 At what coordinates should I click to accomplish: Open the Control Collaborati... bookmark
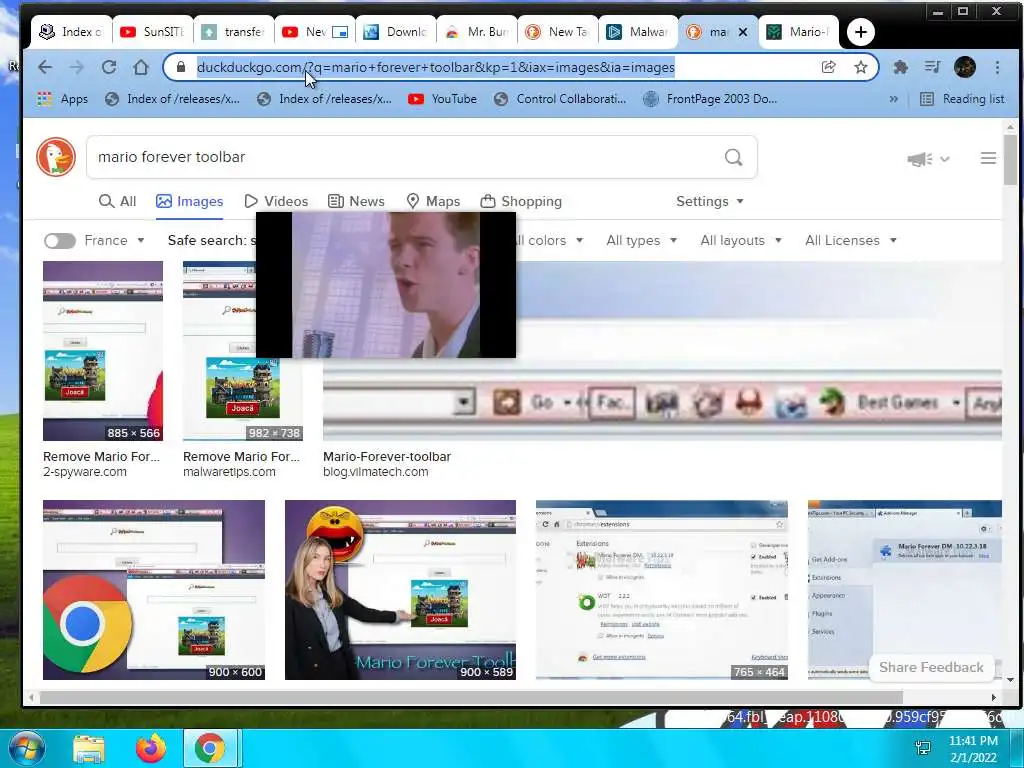560,99
